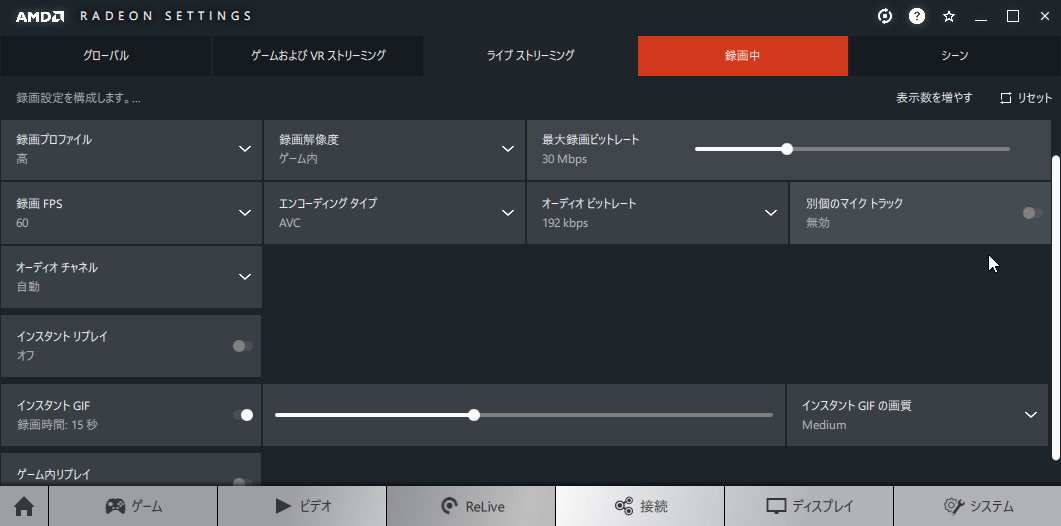The height and width of the screenshot is (526, 1061).
Task: Click the 録画時間: 15 秒 text
Action: 58,425
